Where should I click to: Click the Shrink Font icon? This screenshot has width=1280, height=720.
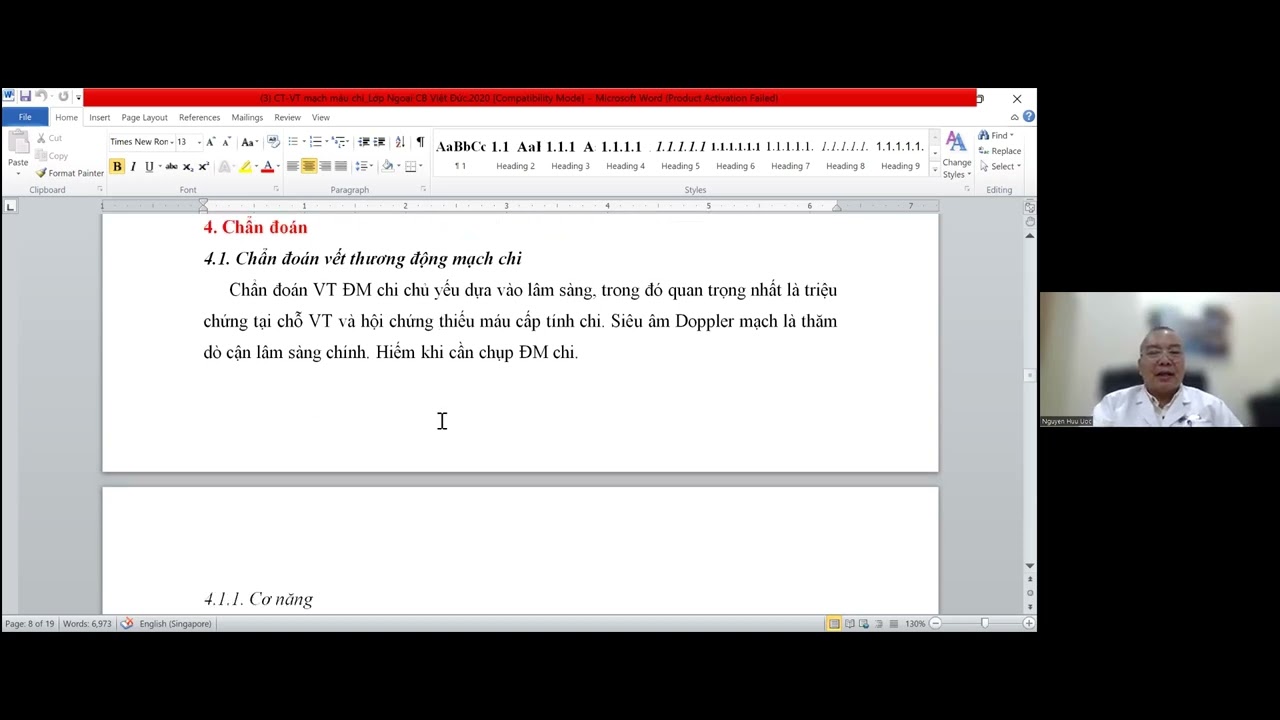click(x=226, y=142)
